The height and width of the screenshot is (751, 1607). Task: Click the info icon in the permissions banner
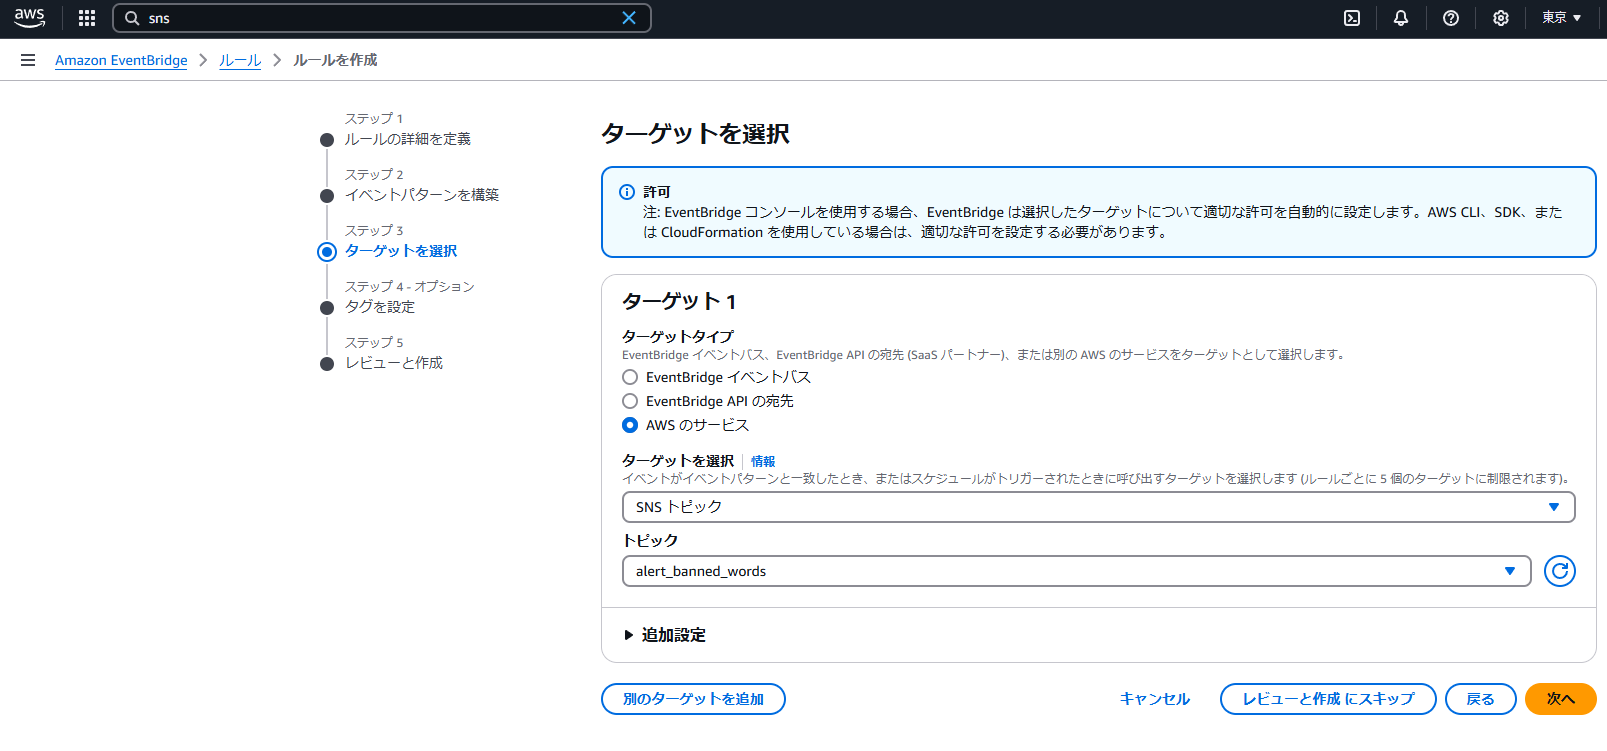(627, 192)
